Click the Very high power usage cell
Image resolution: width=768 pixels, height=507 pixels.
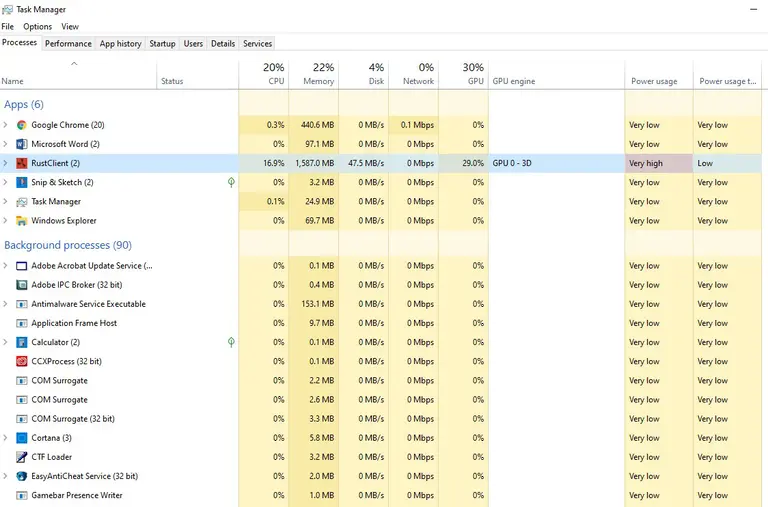659,163
